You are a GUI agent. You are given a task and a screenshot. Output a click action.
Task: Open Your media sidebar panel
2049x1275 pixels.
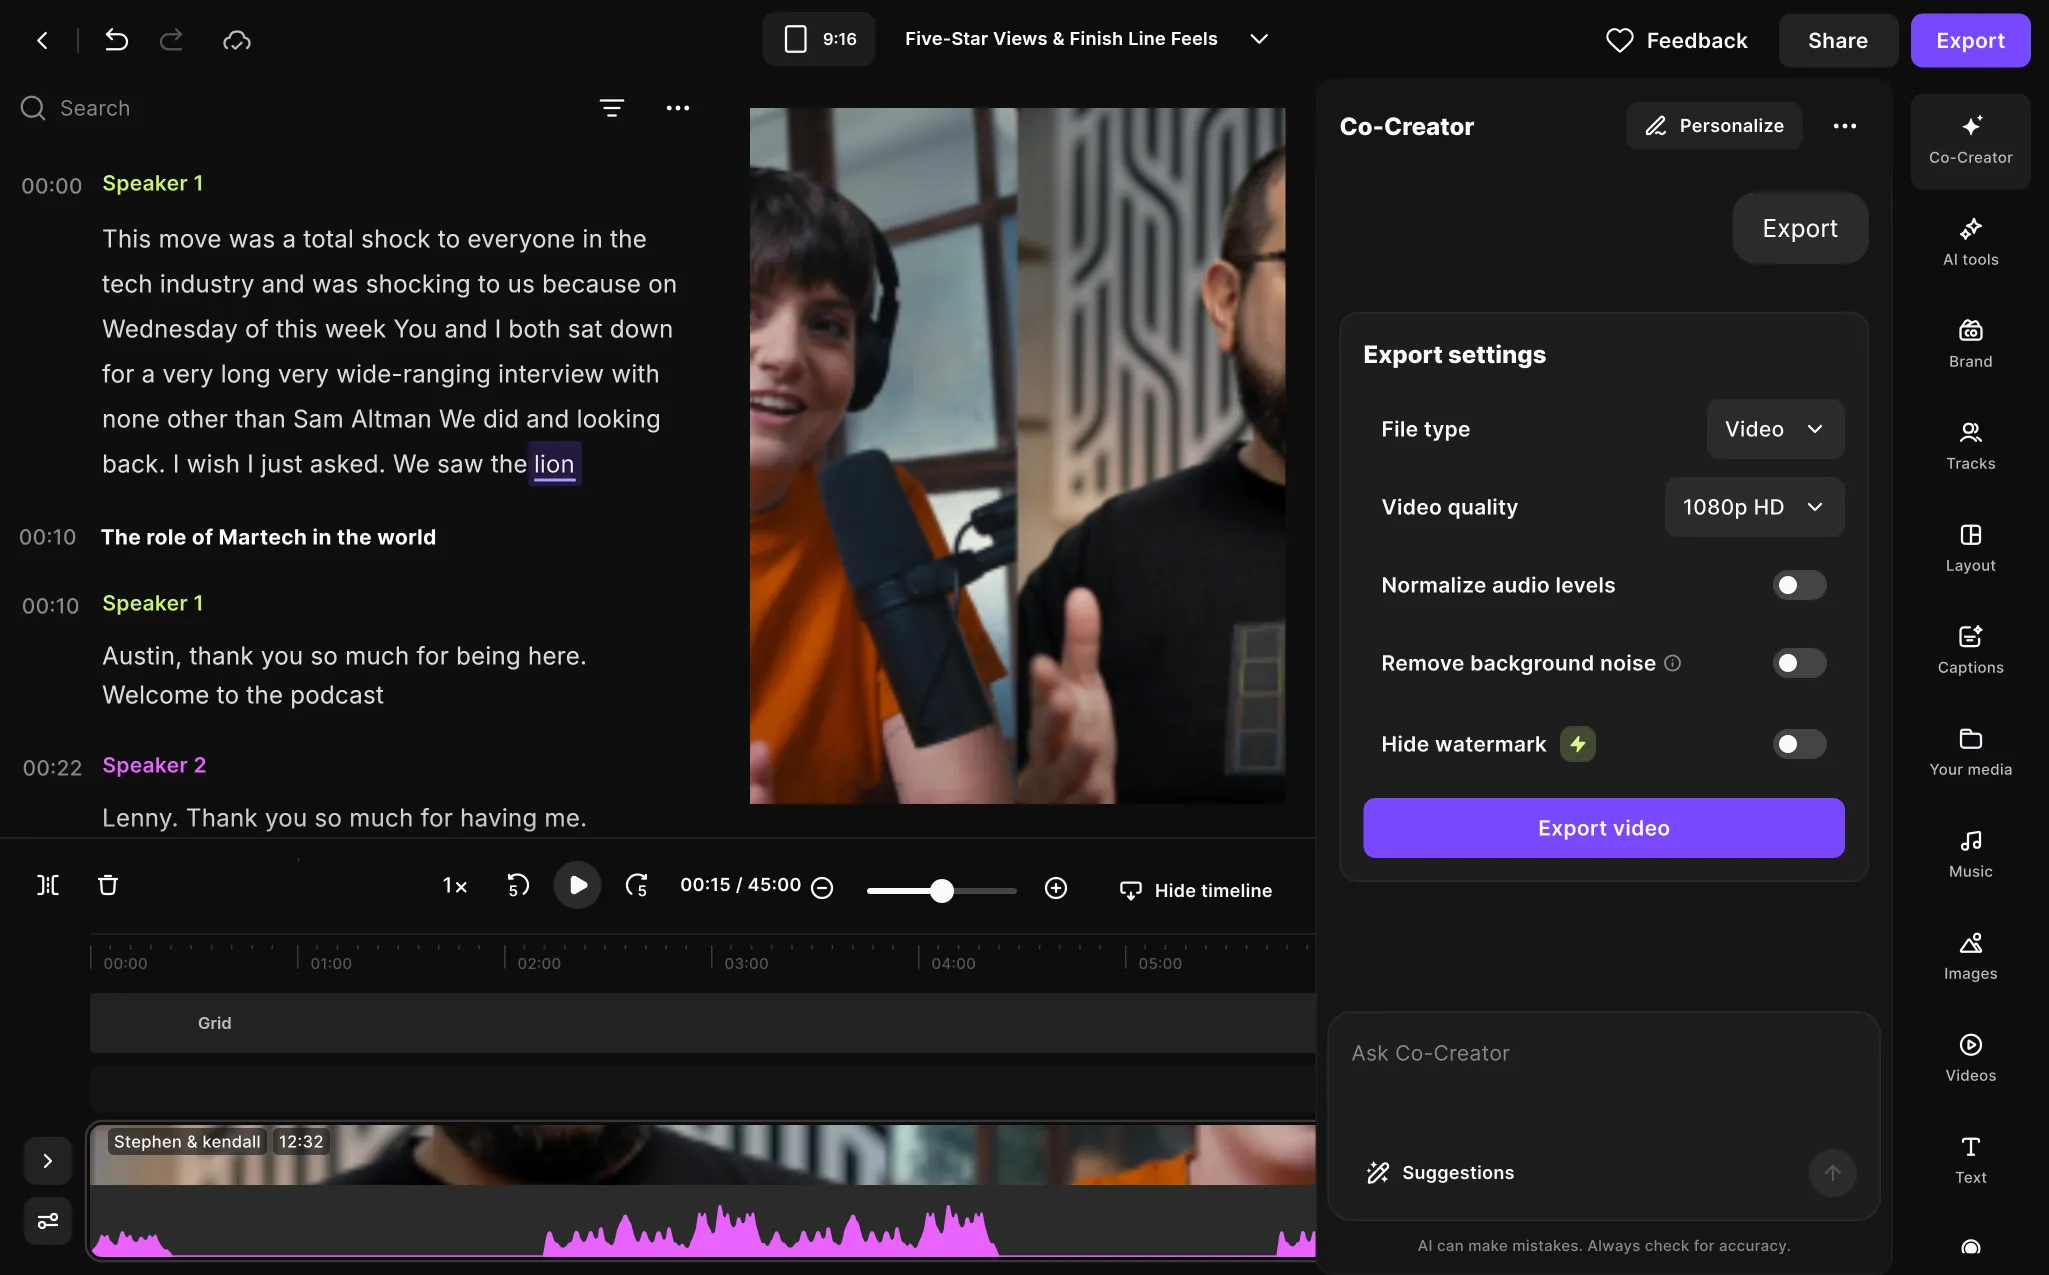tap(1970, 752)
